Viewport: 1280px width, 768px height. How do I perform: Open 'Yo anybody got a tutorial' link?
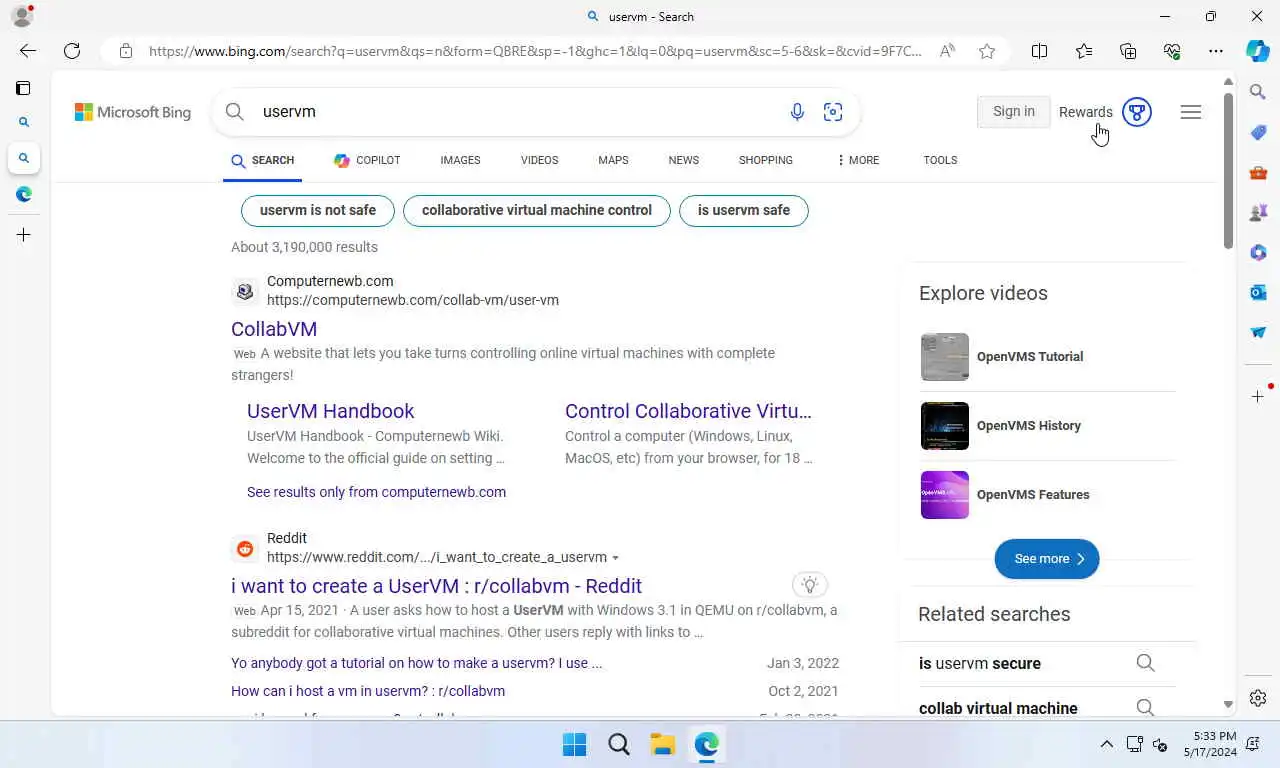point(416,663)
